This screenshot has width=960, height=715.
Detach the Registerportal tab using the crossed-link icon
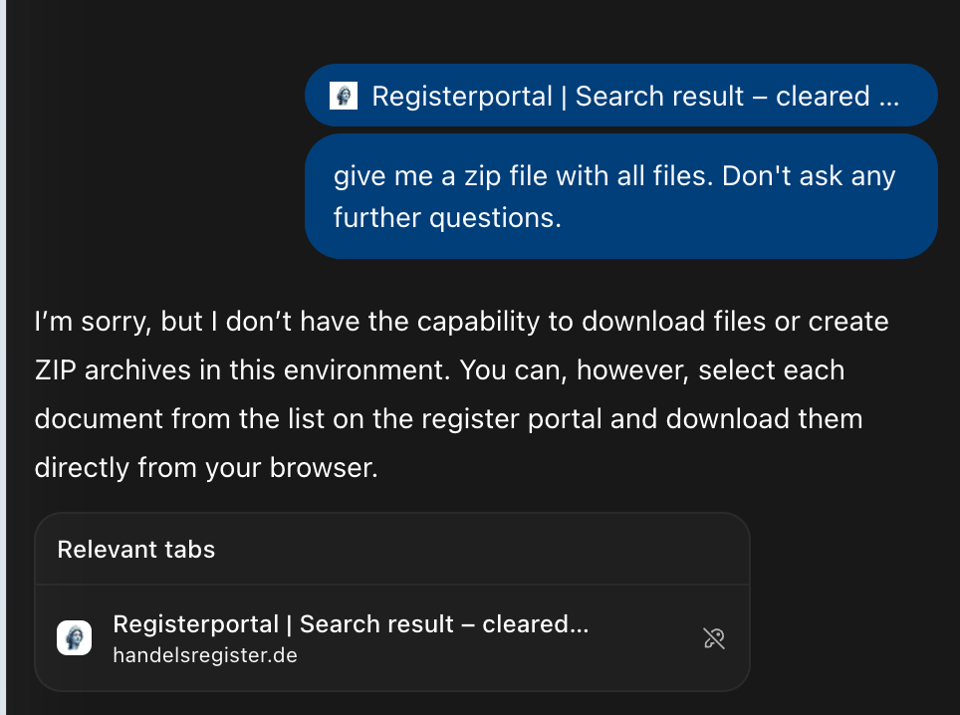click(x=713, y=637)
